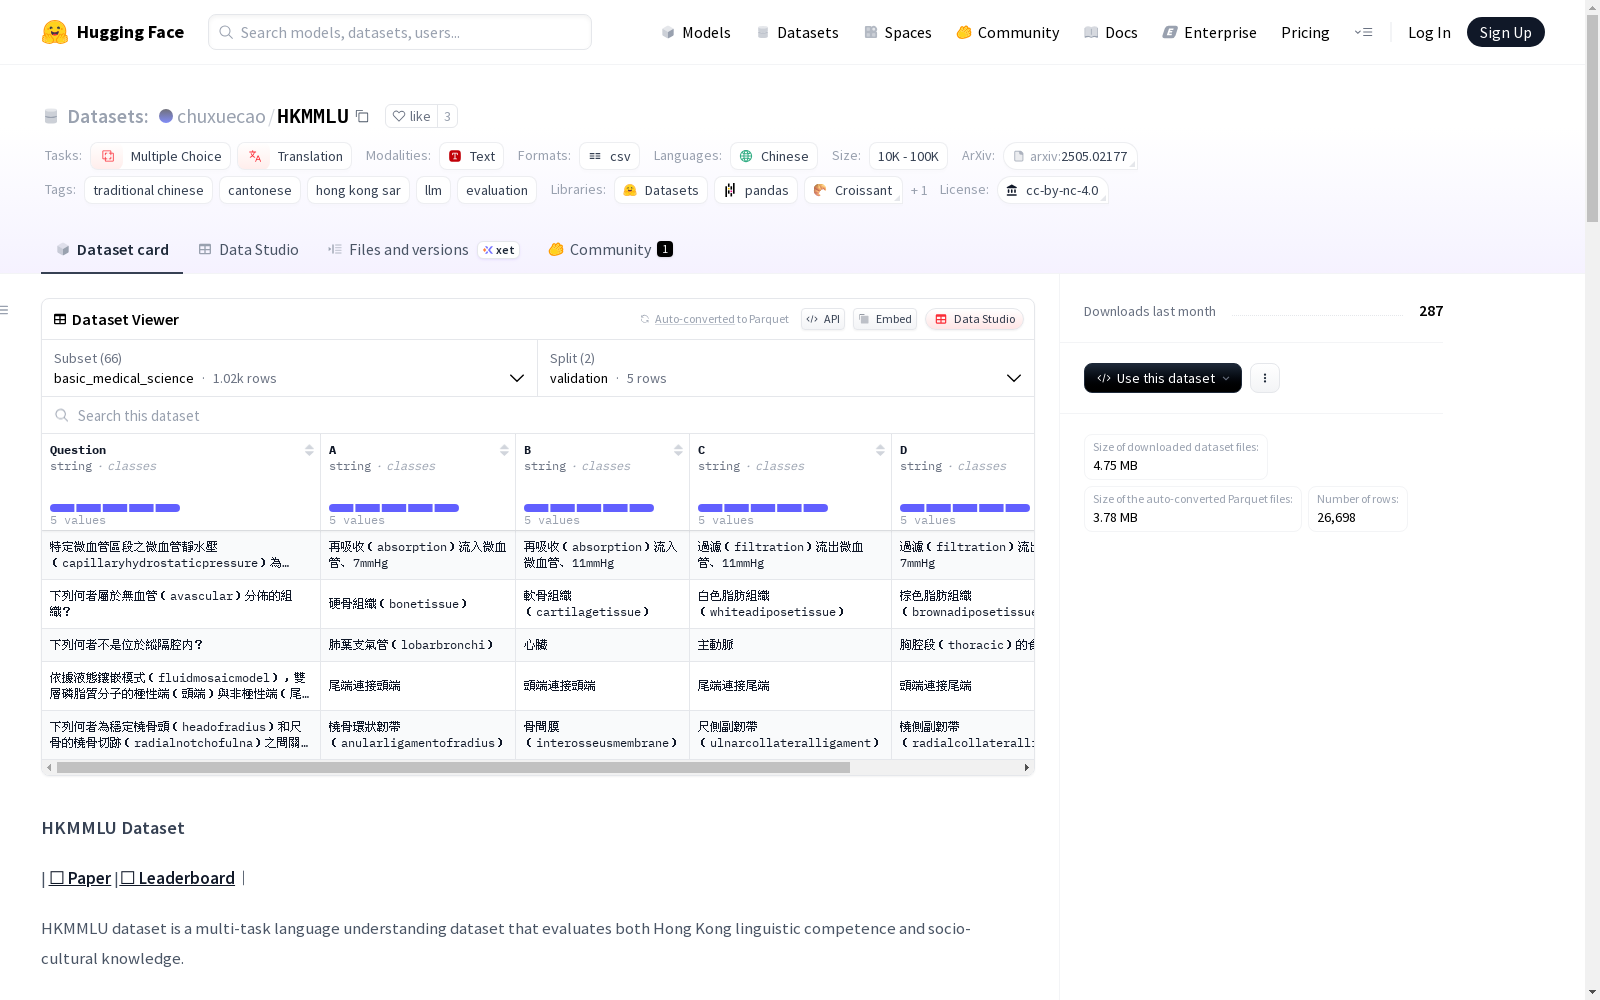
Task: Open Datasets in the top navigation
Action: [798, 32]
